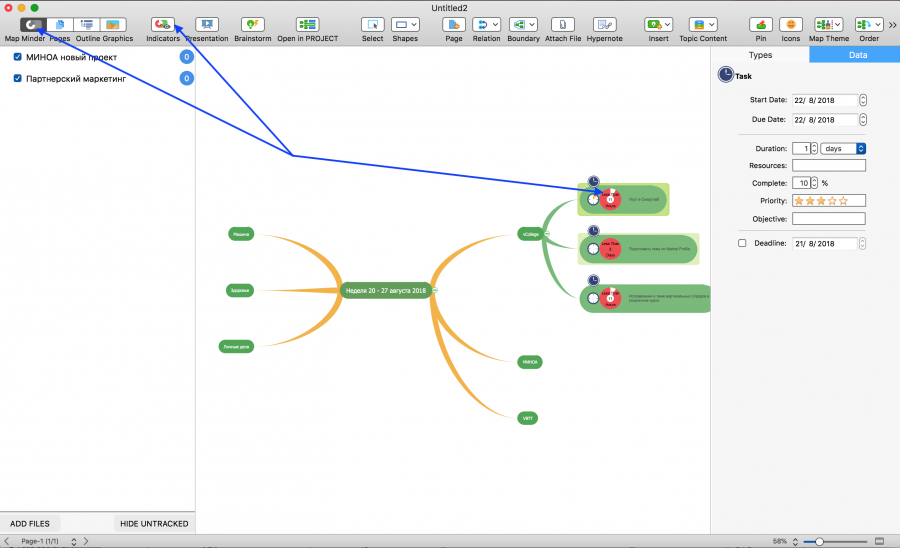Viewport: 900px width, 548px height.
Task: Switch to the Data tab
Action: pos(857,55)
